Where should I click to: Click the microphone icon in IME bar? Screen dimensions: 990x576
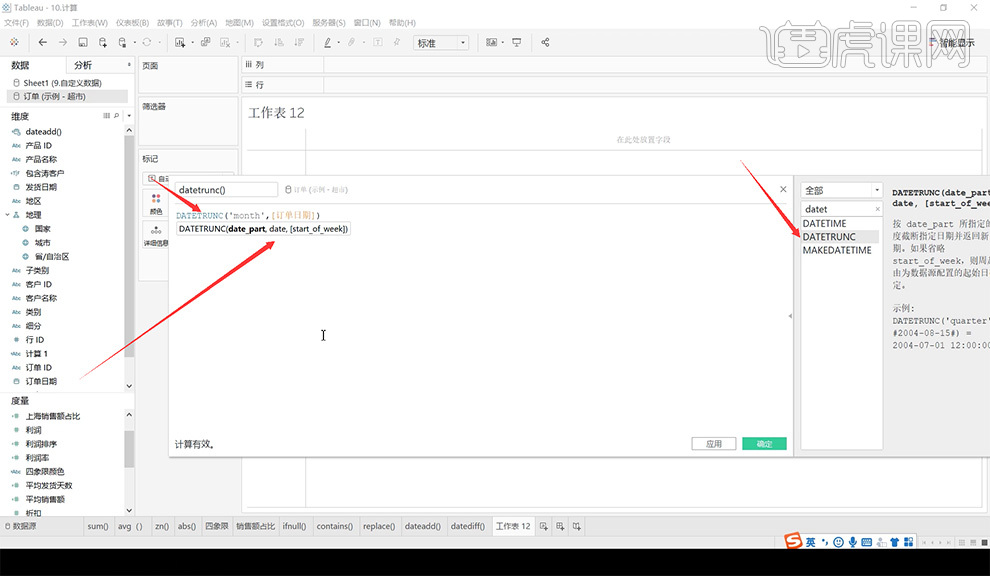[852, 542]
